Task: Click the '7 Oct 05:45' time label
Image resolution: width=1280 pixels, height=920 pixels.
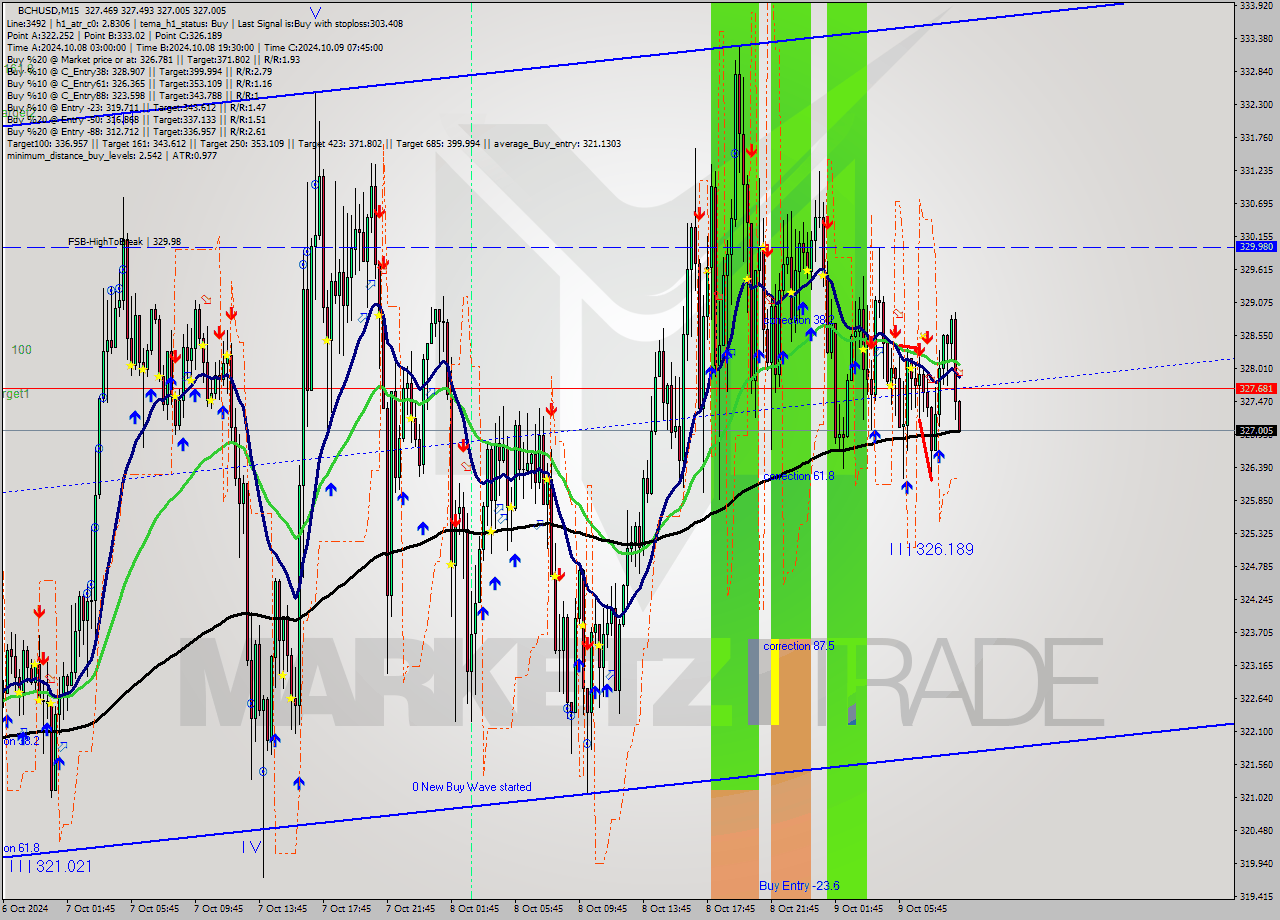Action: tap(155, 909)
